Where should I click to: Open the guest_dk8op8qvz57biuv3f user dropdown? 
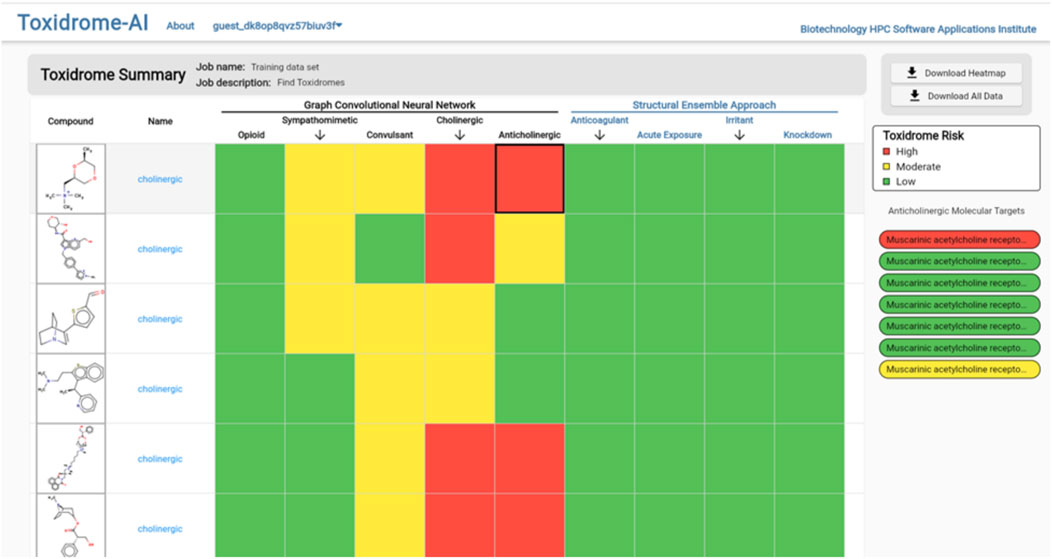[277, 26]
